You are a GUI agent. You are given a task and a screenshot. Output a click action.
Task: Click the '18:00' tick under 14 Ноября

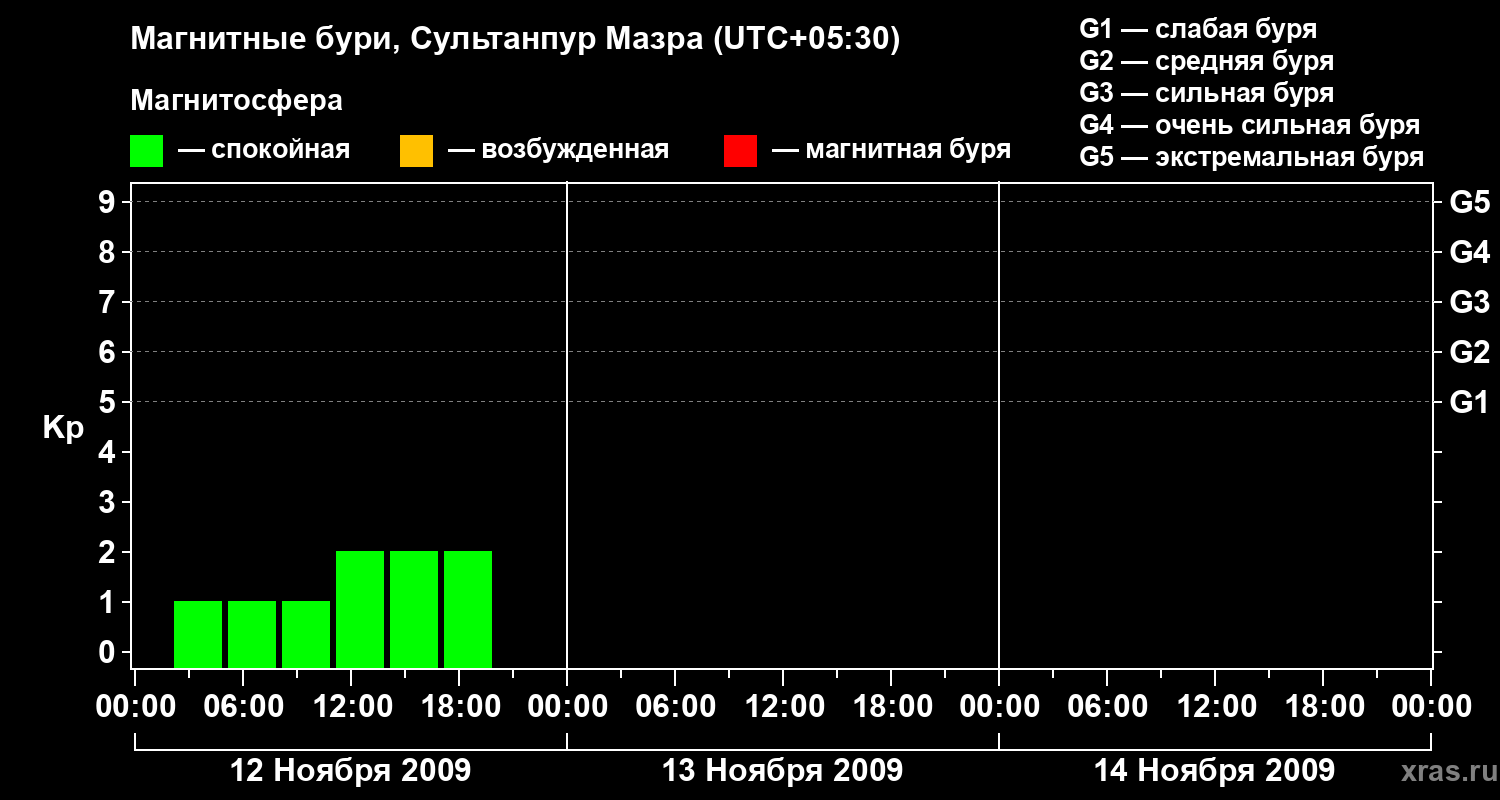coord(1323,707)
